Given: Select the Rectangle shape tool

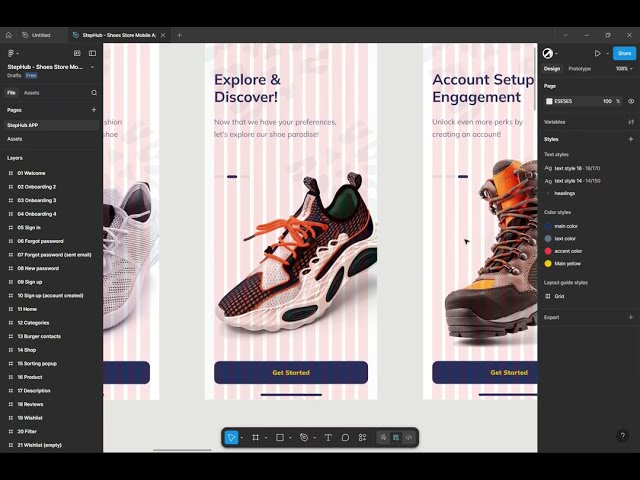Looking at the screenshot, I should click(280, 438).
